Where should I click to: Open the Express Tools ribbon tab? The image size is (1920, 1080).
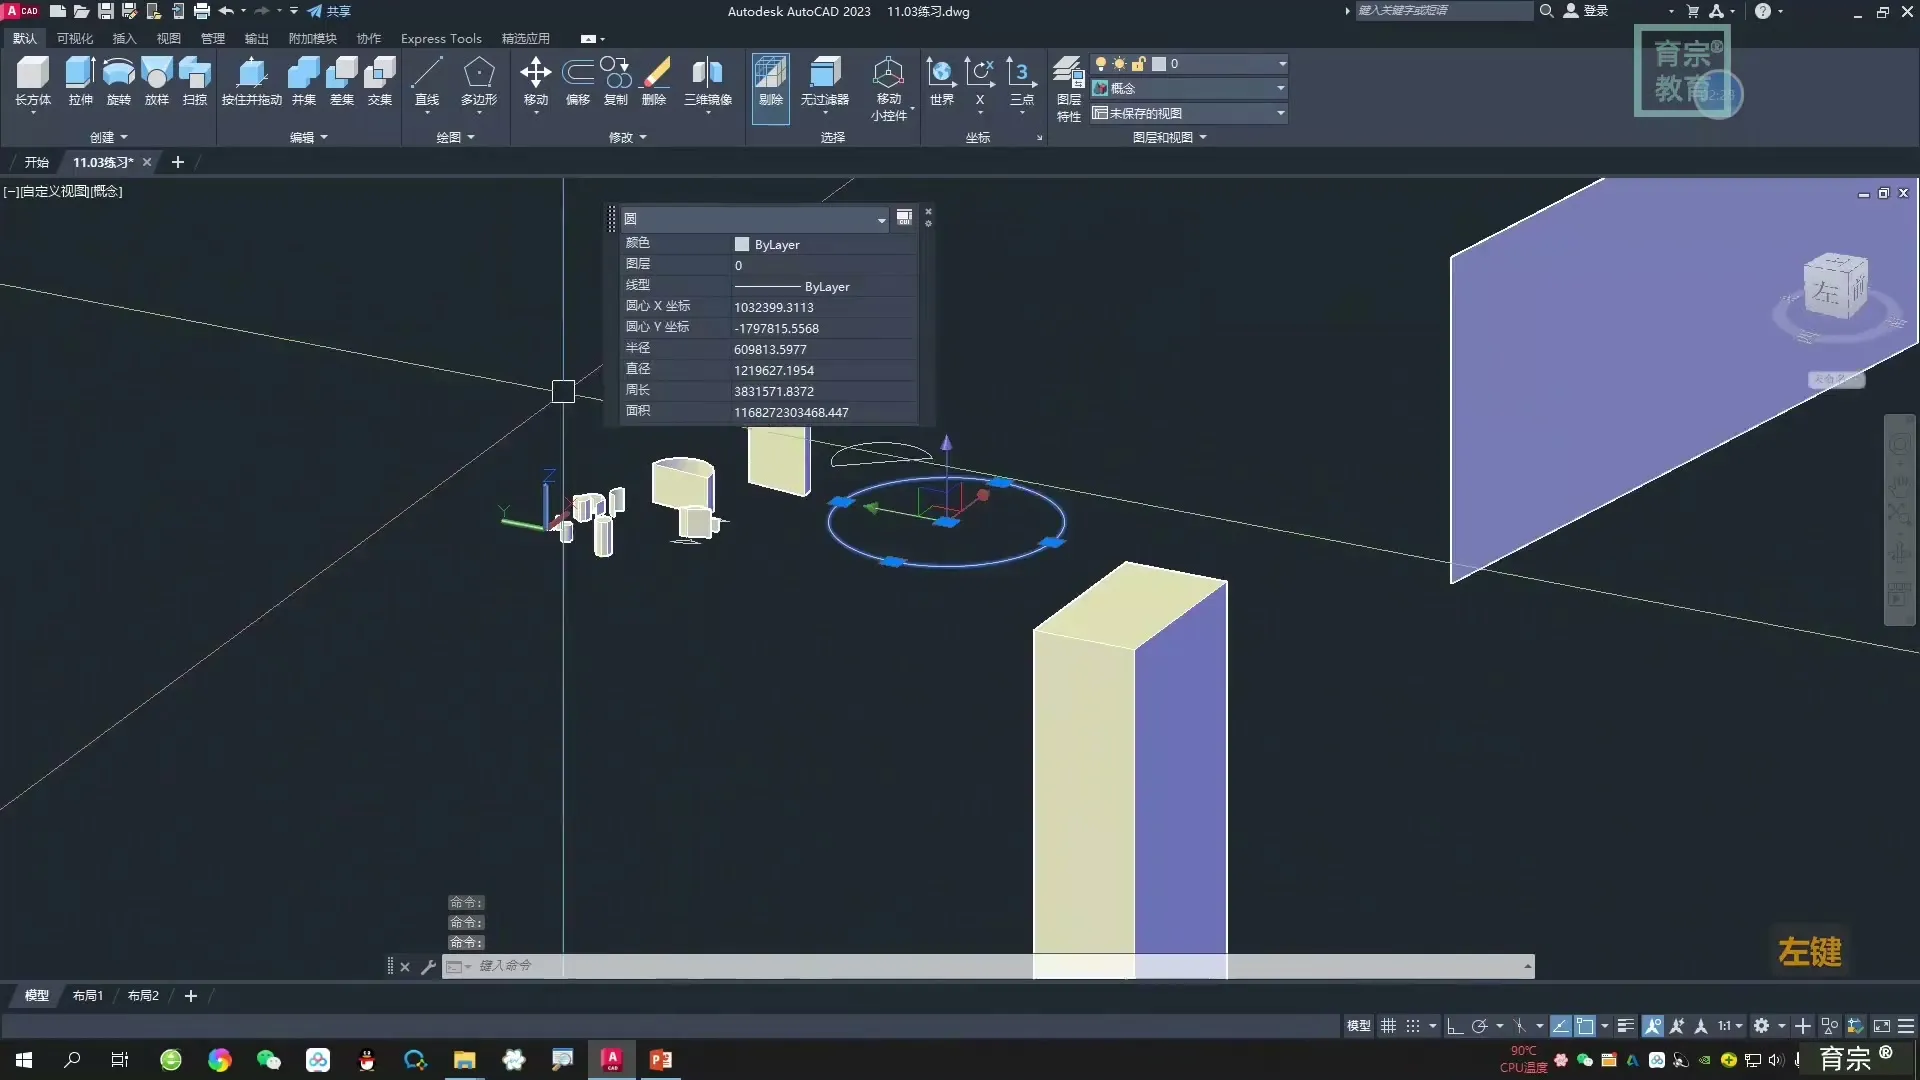tap(440, 38)
